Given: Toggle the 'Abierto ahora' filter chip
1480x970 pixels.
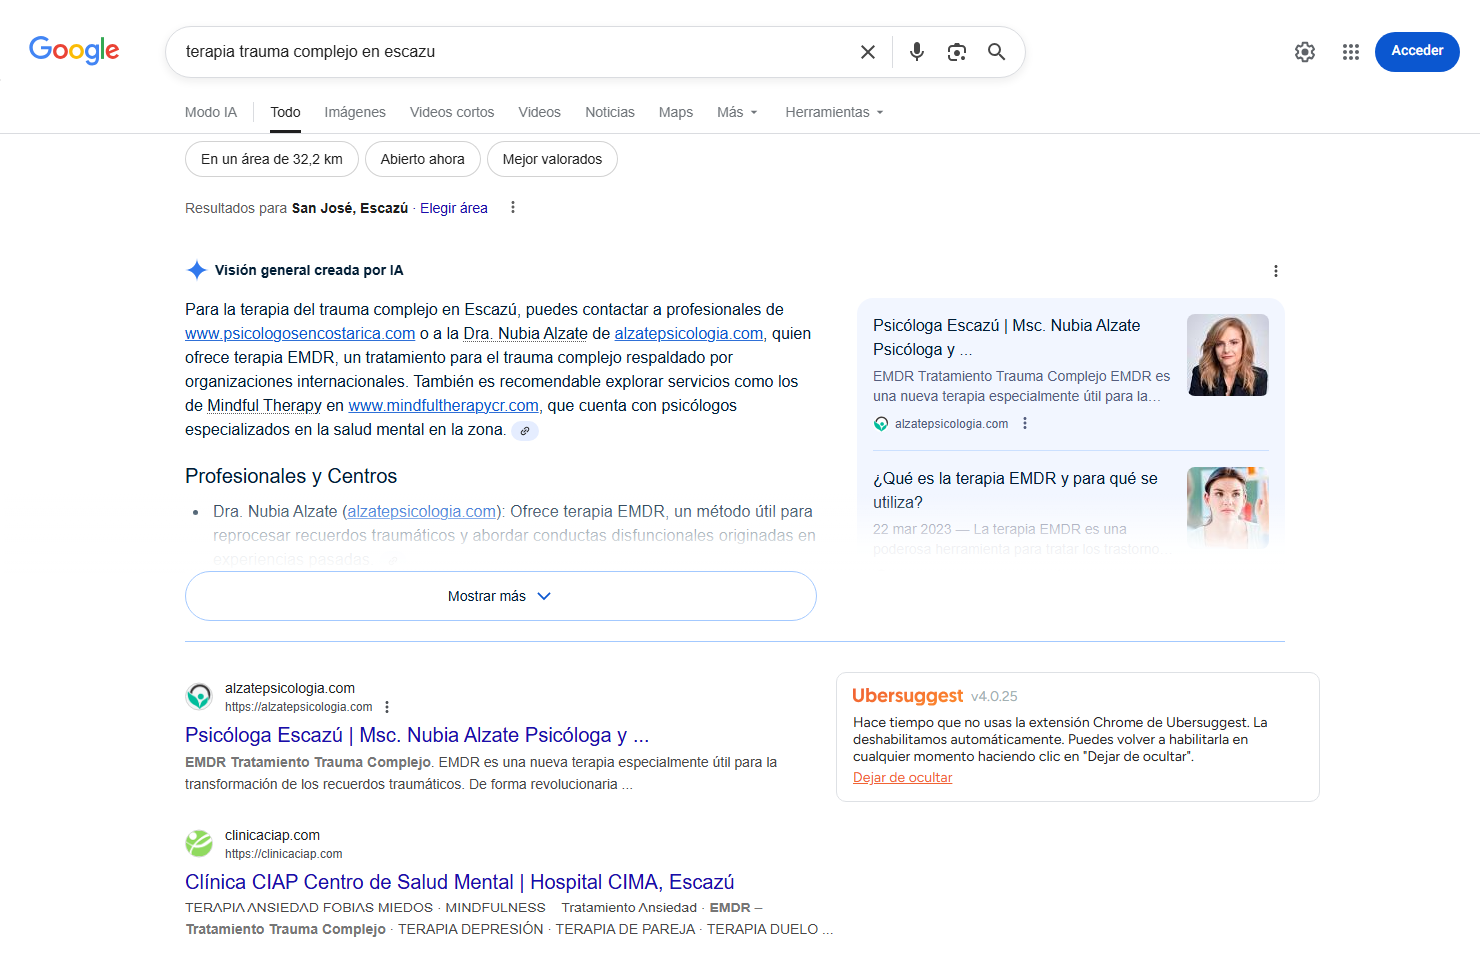Looking at the screenshot, I should click(x=422, y=159).
